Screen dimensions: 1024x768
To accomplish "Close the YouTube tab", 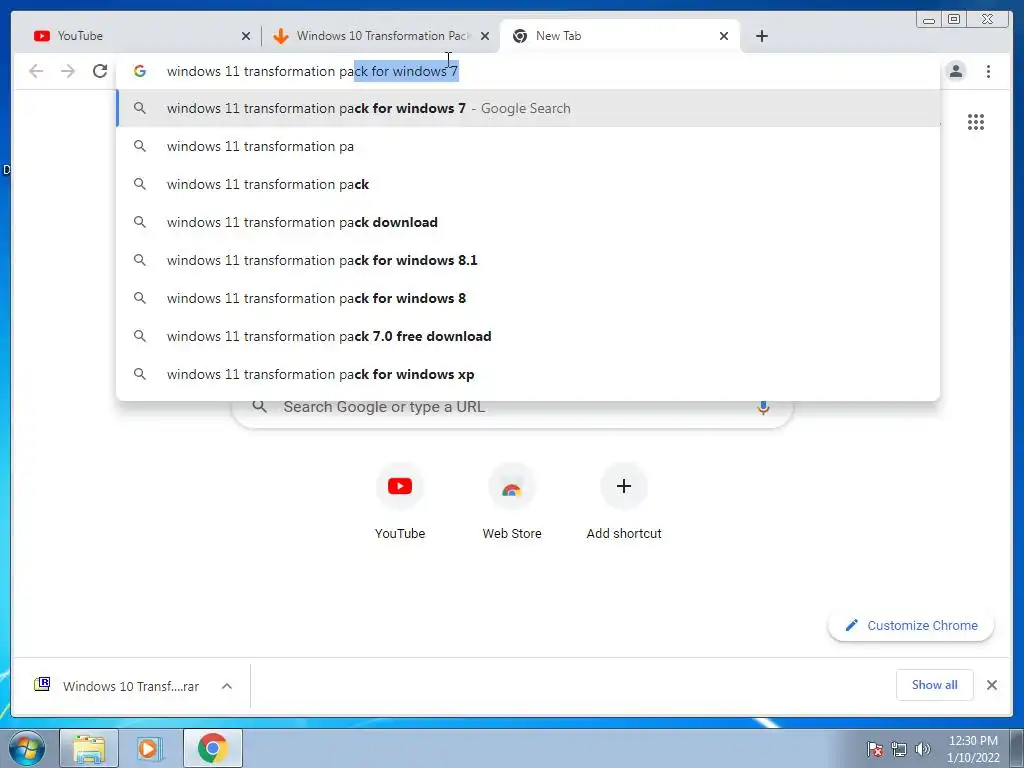I will coord(246,36).
